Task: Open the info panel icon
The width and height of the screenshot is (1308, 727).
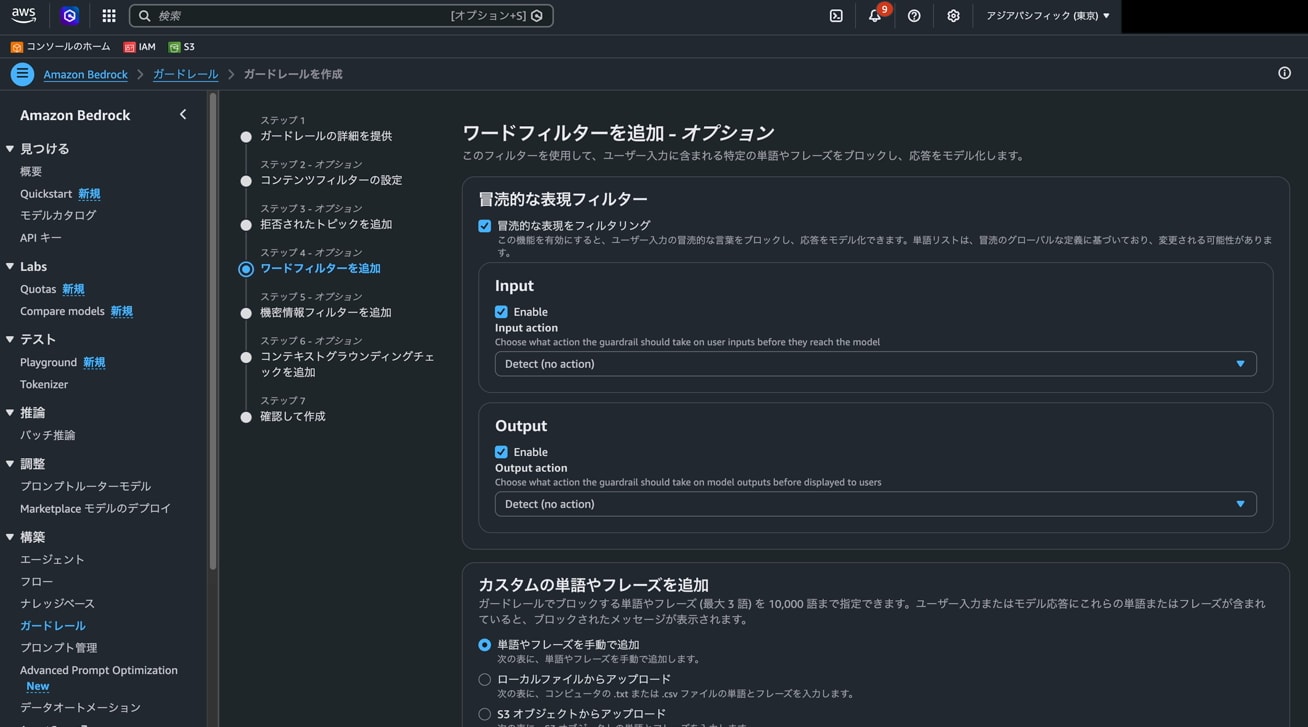Action: pyautogui.click(x=1284, y=73)
